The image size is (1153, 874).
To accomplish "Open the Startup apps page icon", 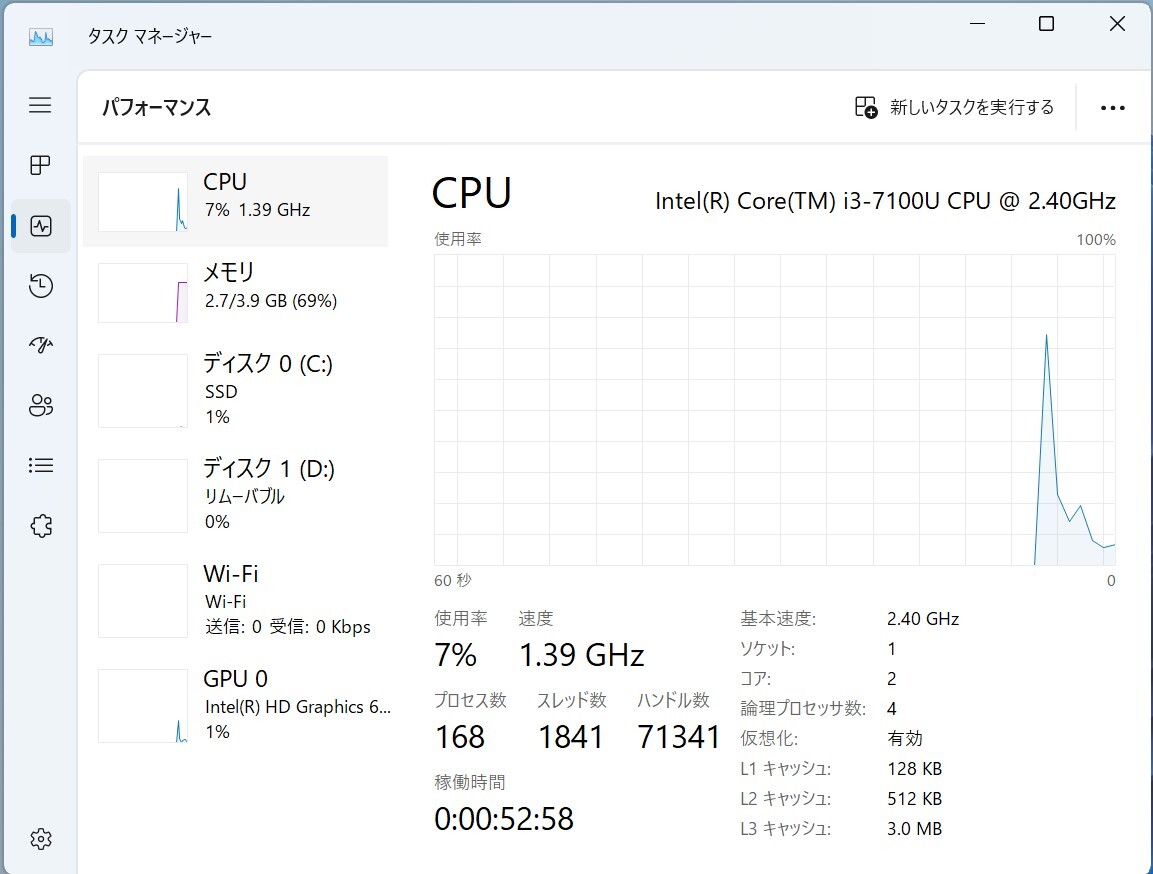I will pos(40,346).
